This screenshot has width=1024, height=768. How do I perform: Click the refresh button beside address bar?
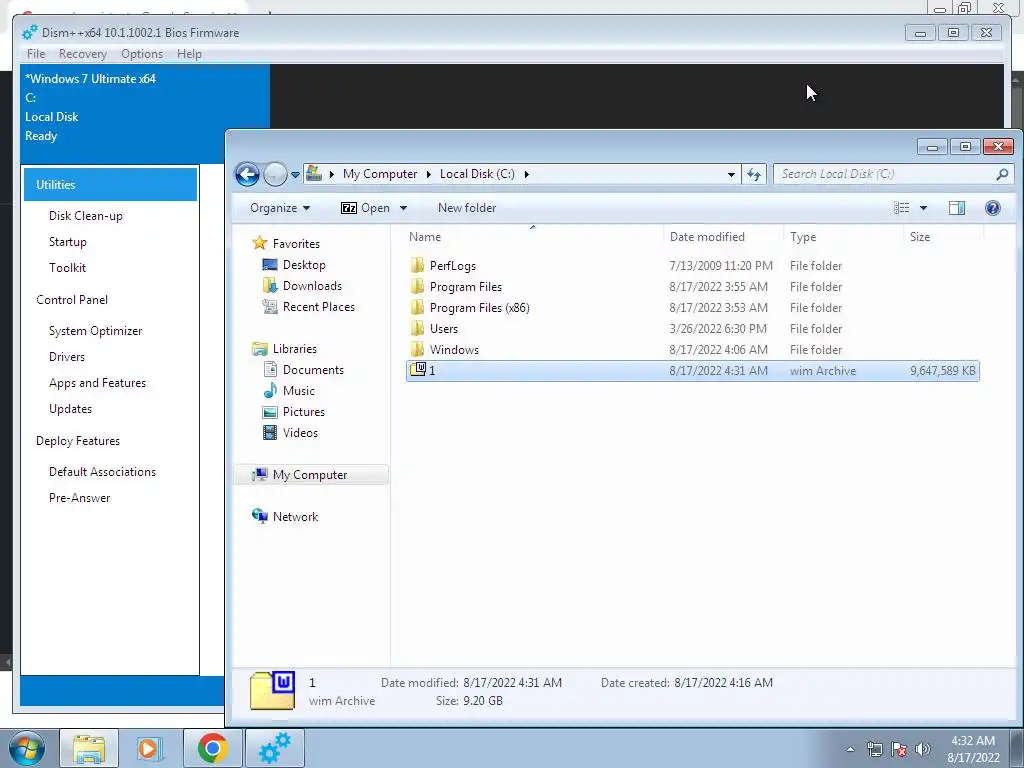tap(754, 174)
